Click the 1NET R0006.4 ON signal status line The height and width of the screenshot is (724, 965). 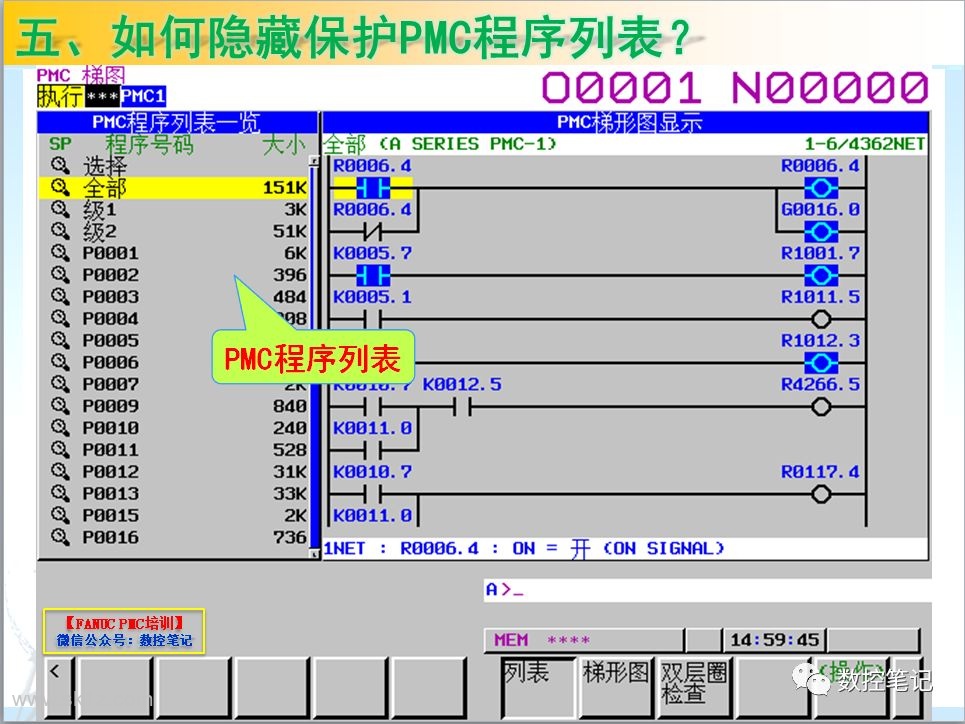pyautogui.click(x=625, y=549)
